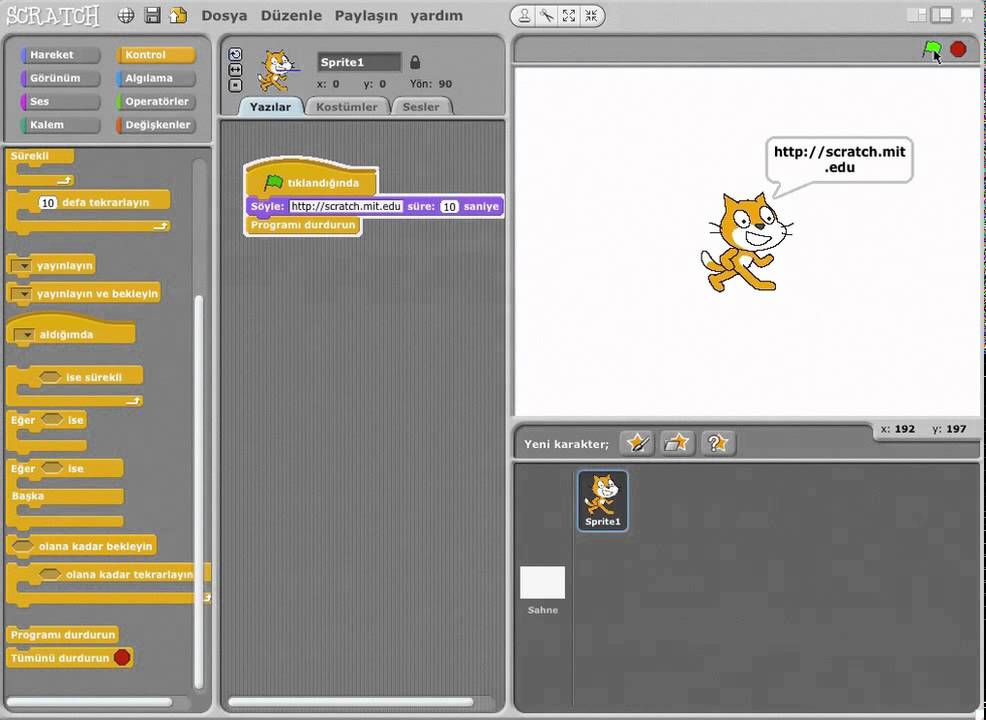Select the Hareket block category
This screenshot has height=720, width=986.
tap(60, 55)
